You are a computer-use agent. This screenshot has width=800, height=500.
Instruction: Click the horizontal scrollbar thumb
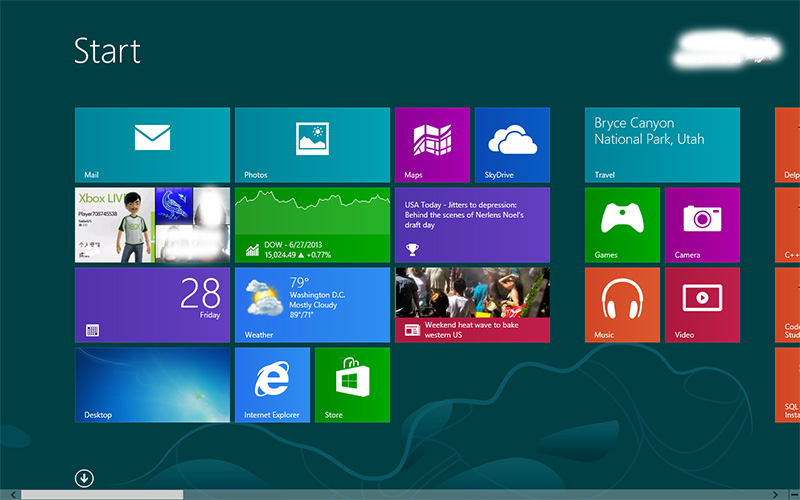[102, 494]
